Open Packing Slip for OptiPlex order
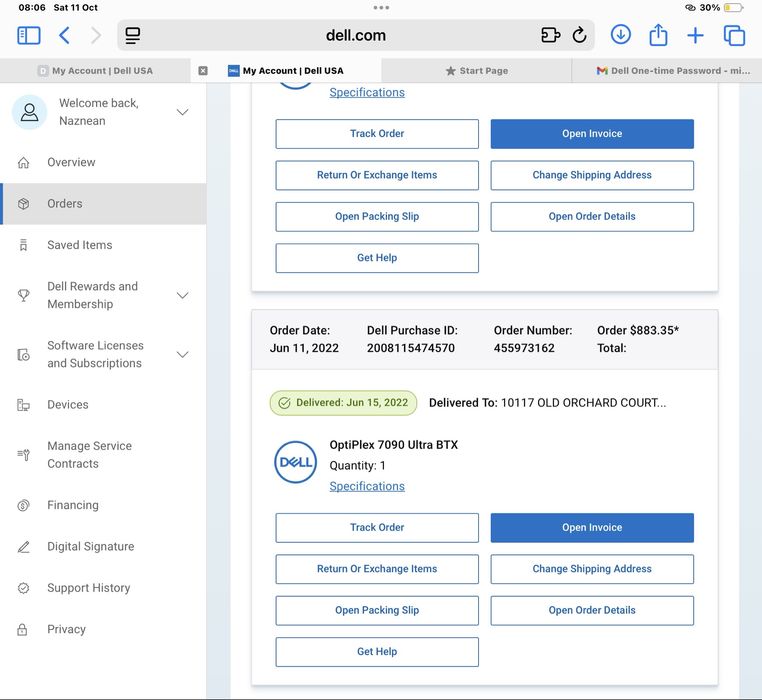Viewport: 762px width, 700px height. (x=377, y=610)
